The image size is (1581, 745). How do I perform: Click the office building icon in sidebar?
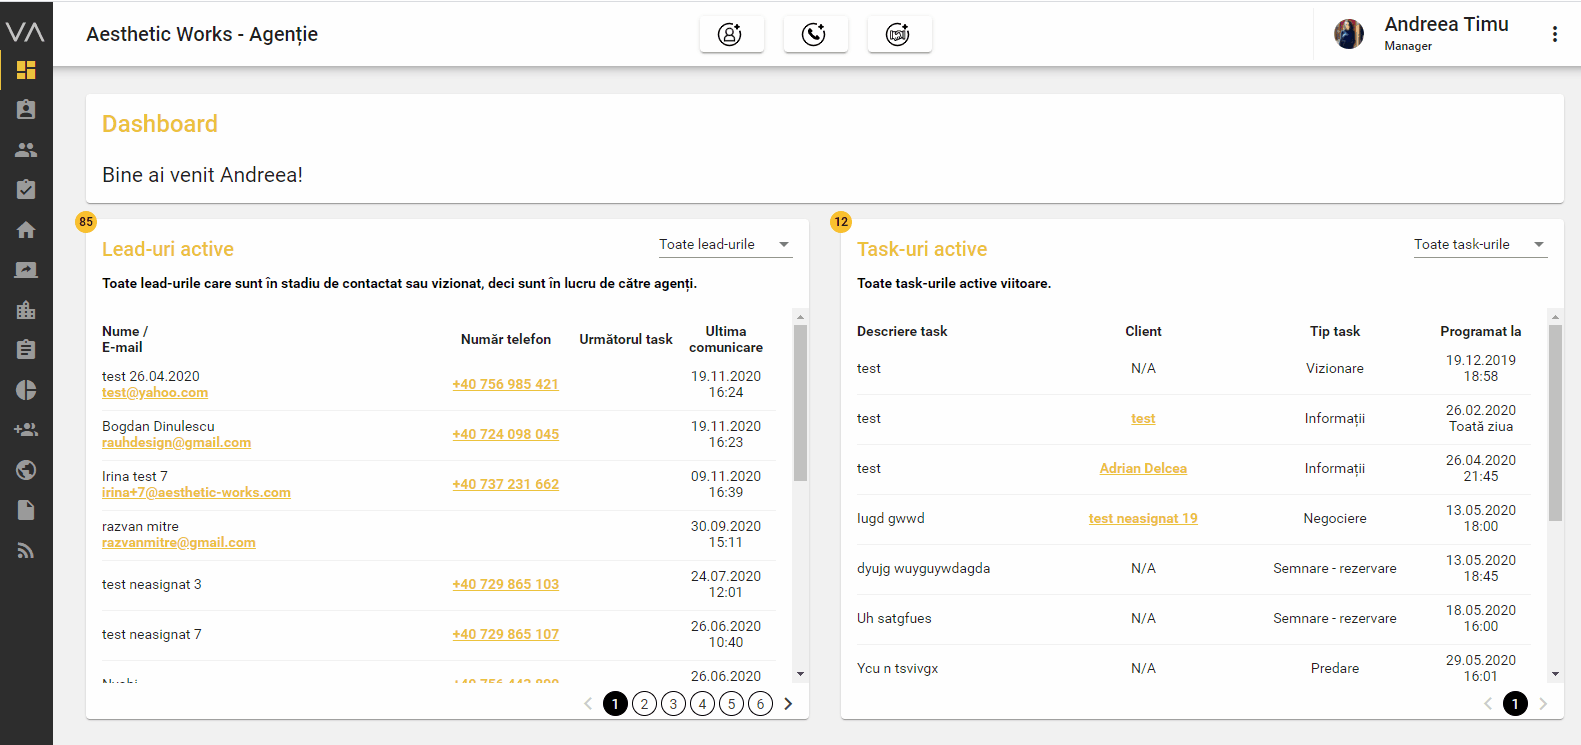coord(26,310)
